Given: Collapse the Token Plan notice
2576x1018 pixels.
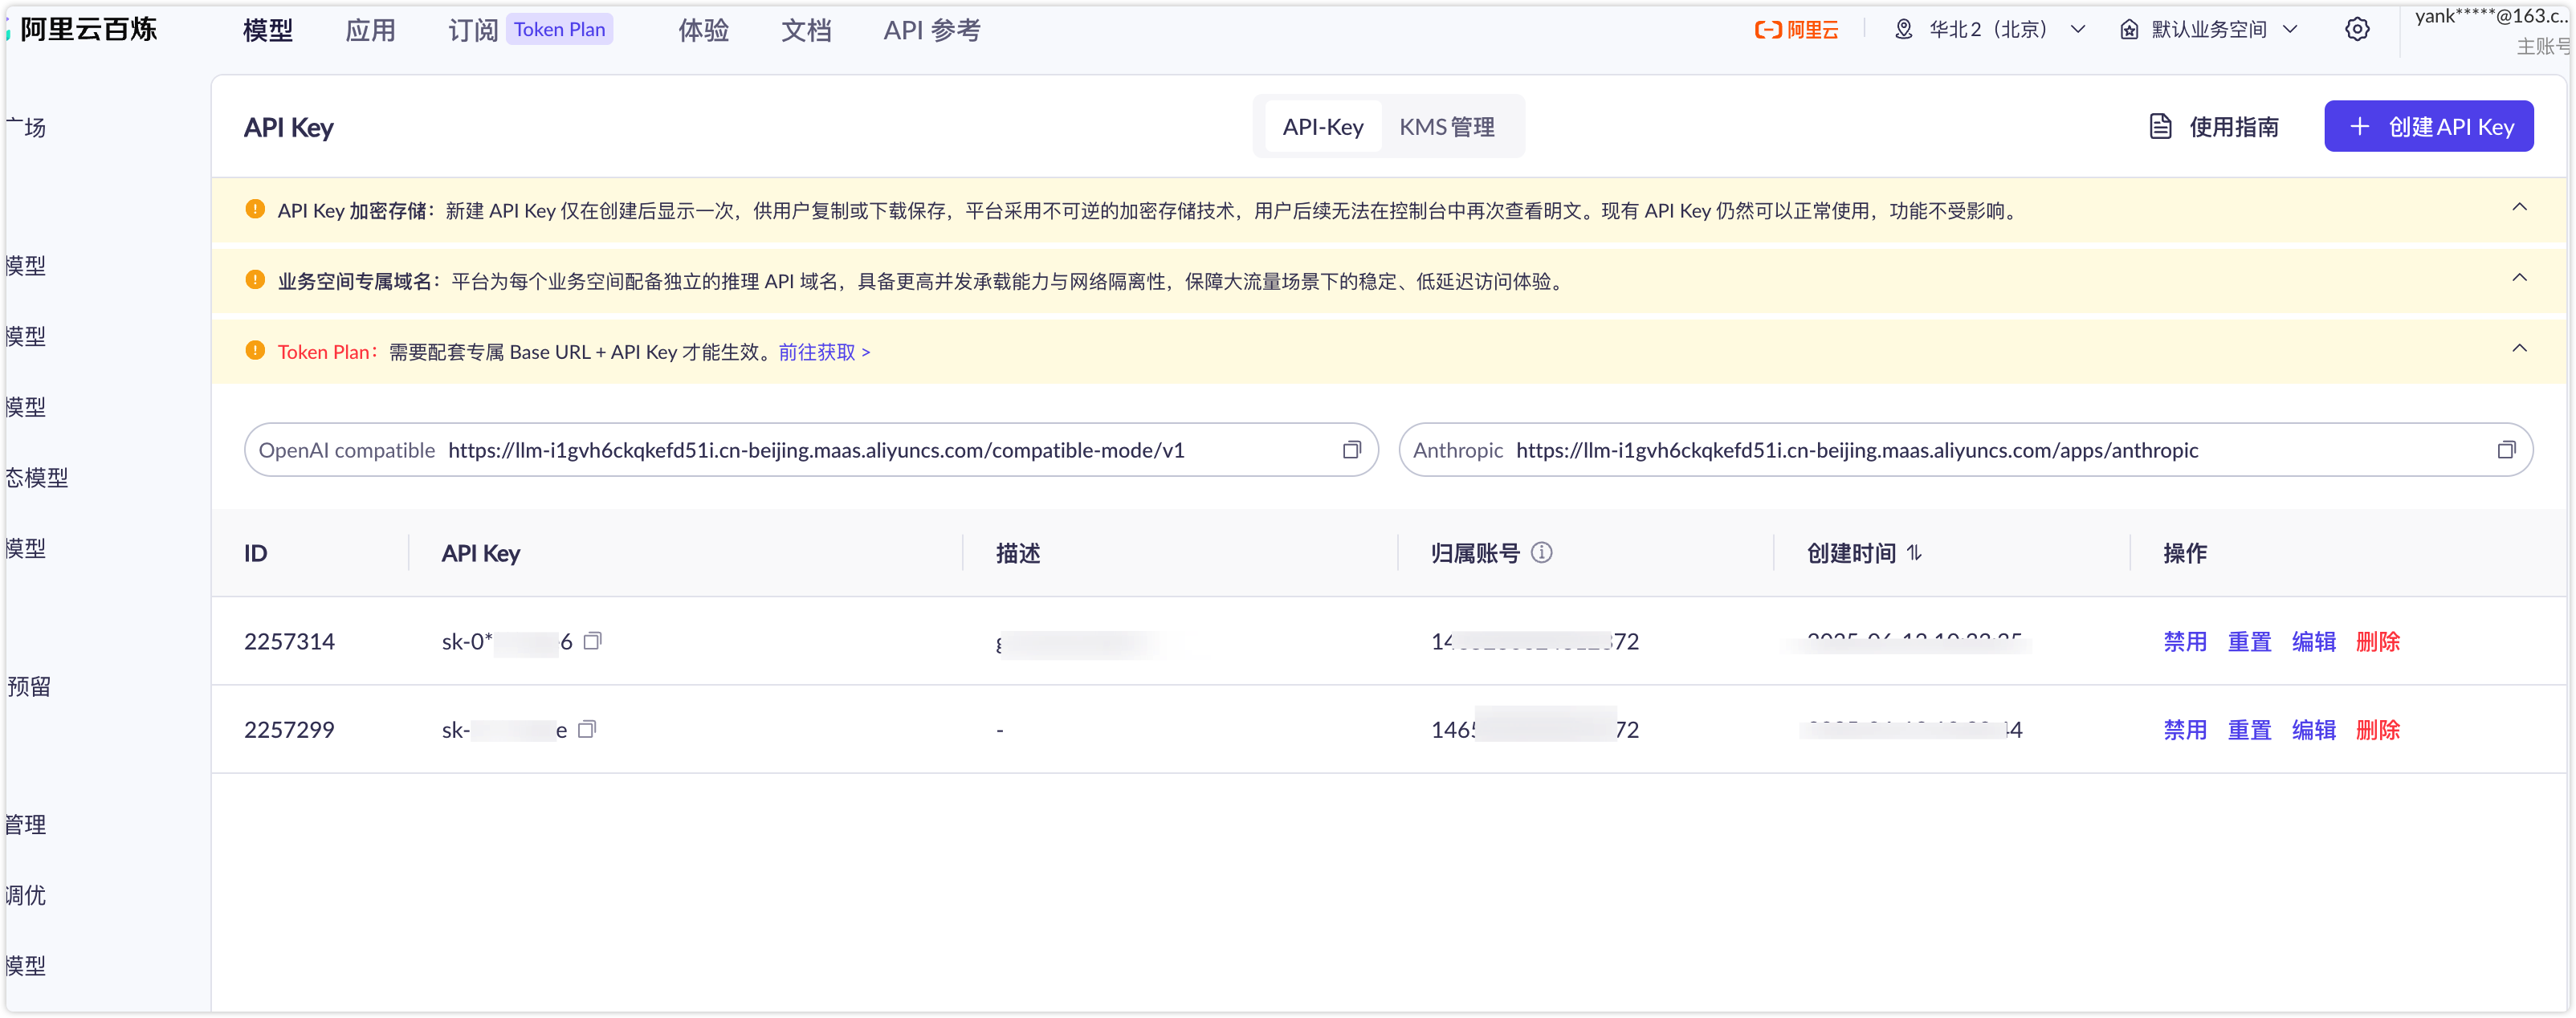Looking at the screenshot, I should pos(2519,349).
